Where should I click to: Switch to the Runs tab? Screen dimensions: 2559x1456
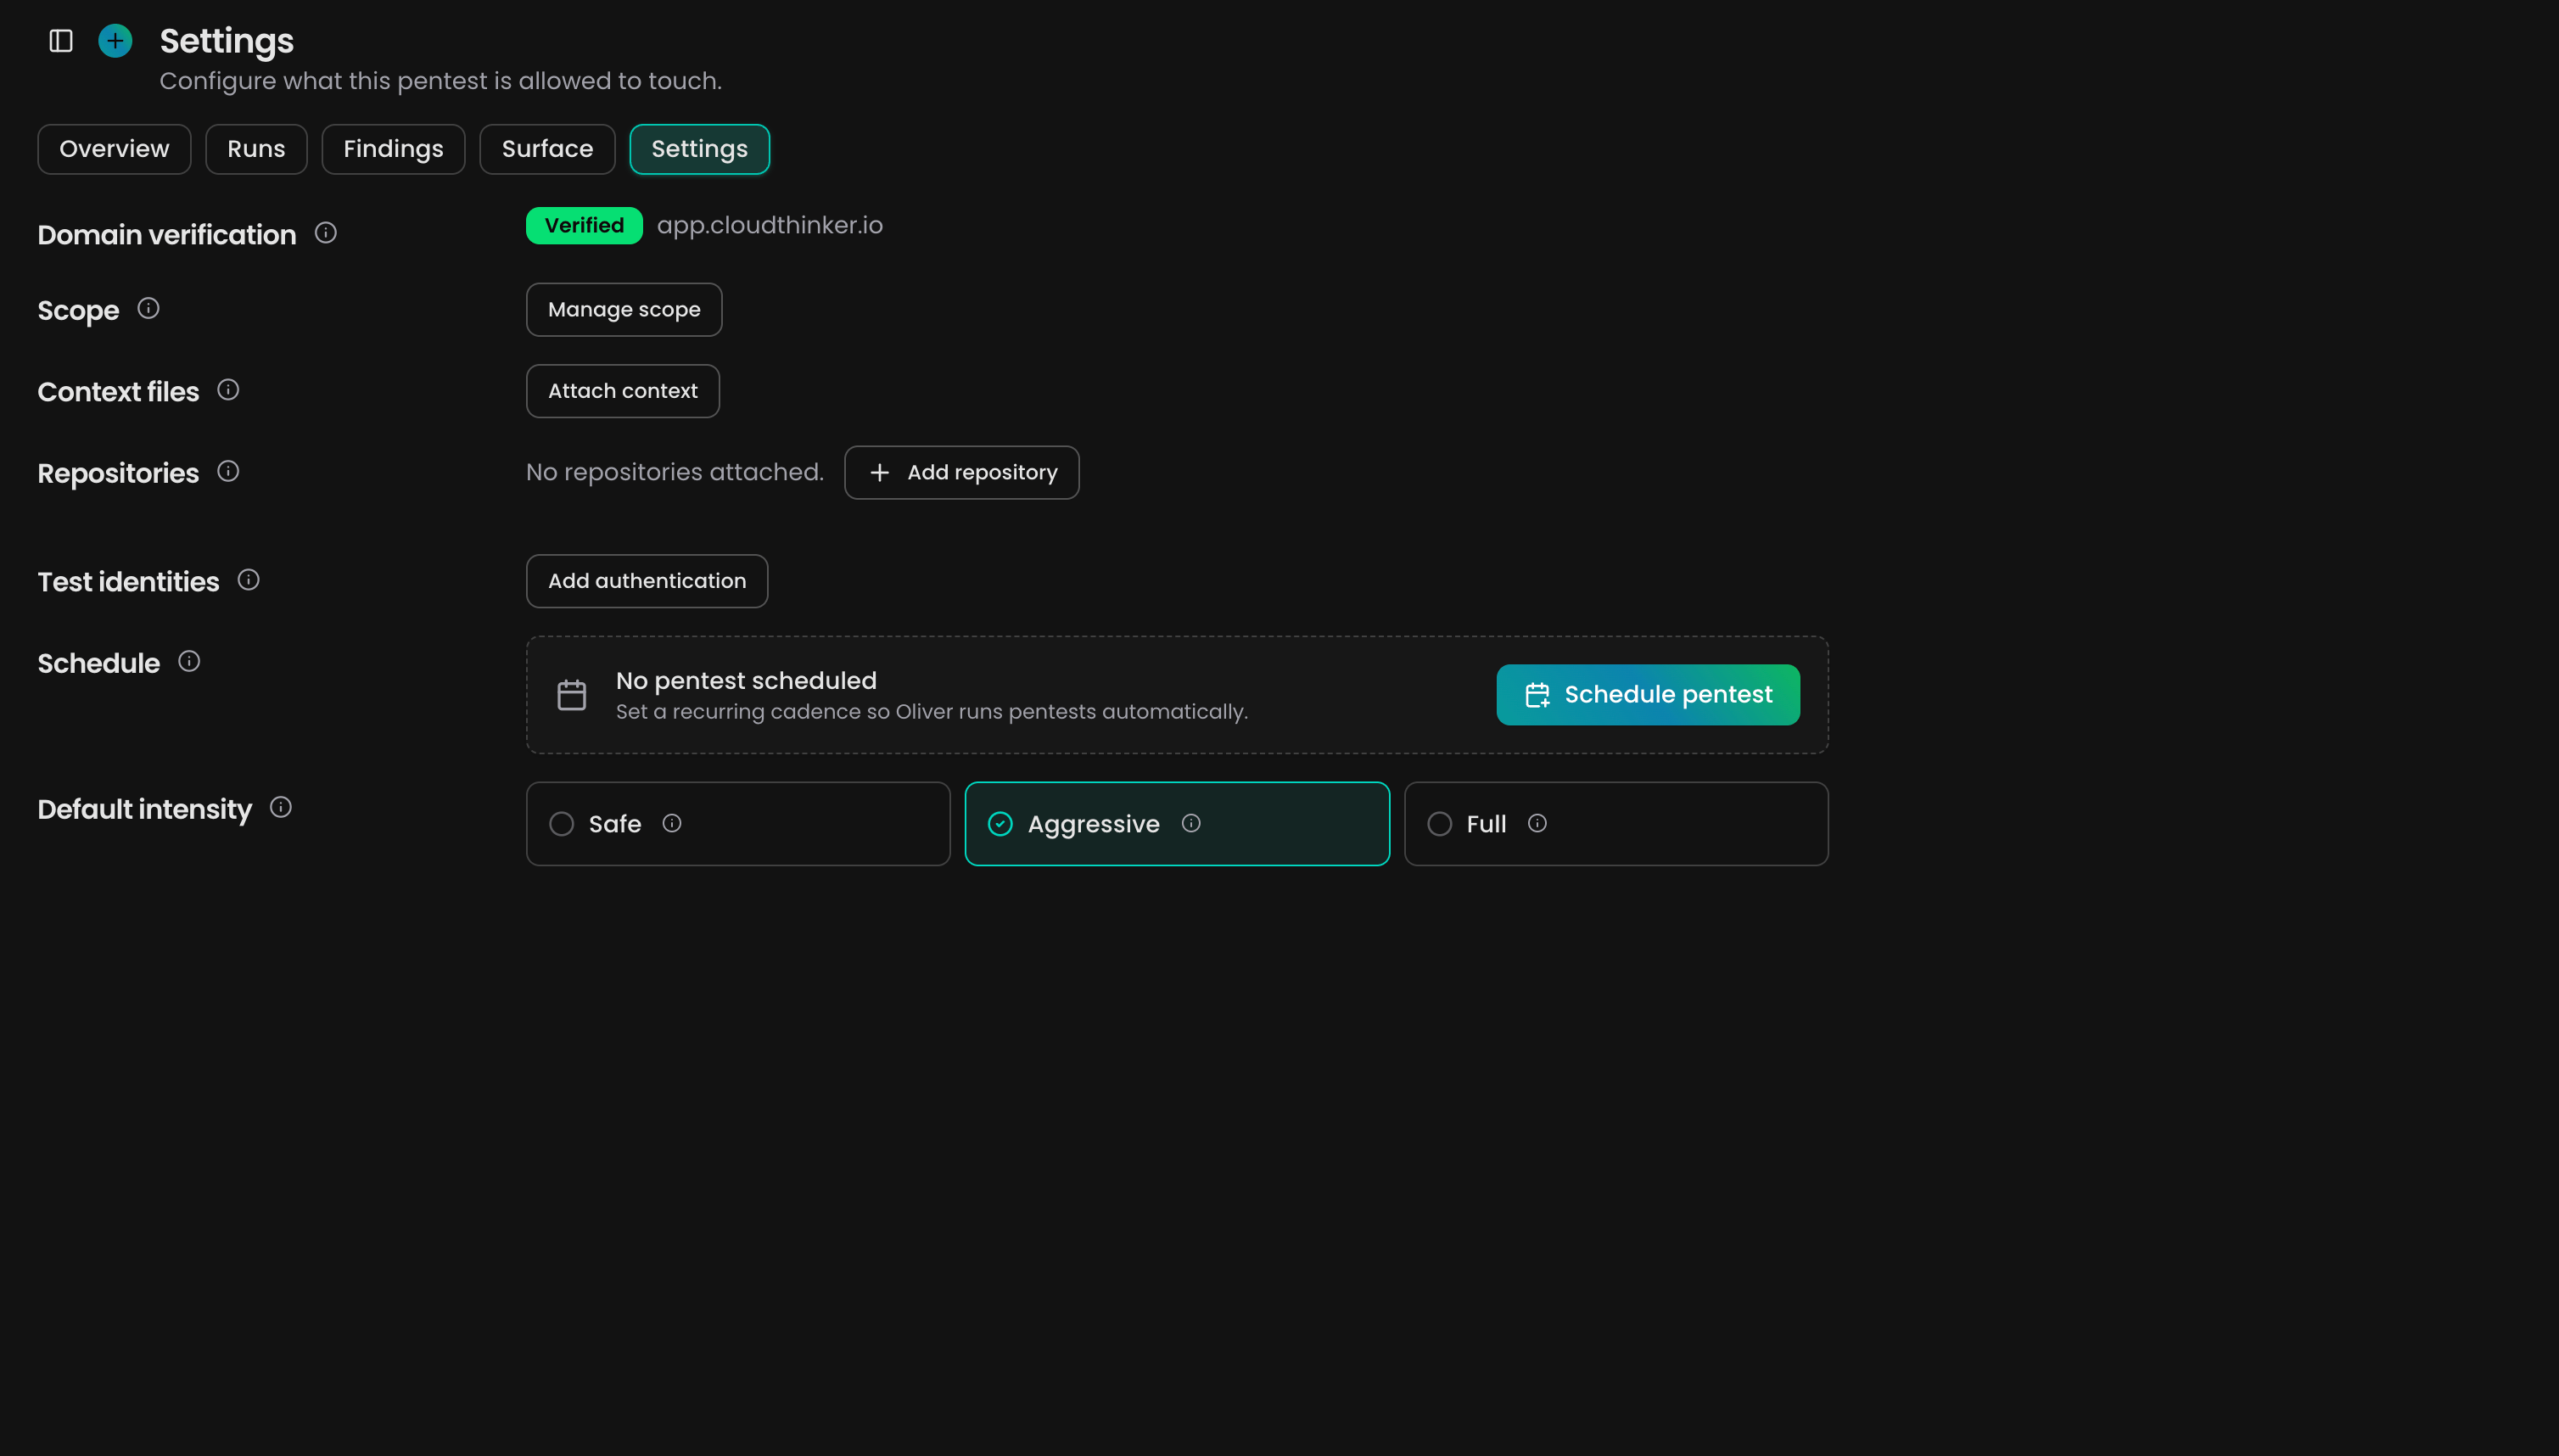click(256, 149)
